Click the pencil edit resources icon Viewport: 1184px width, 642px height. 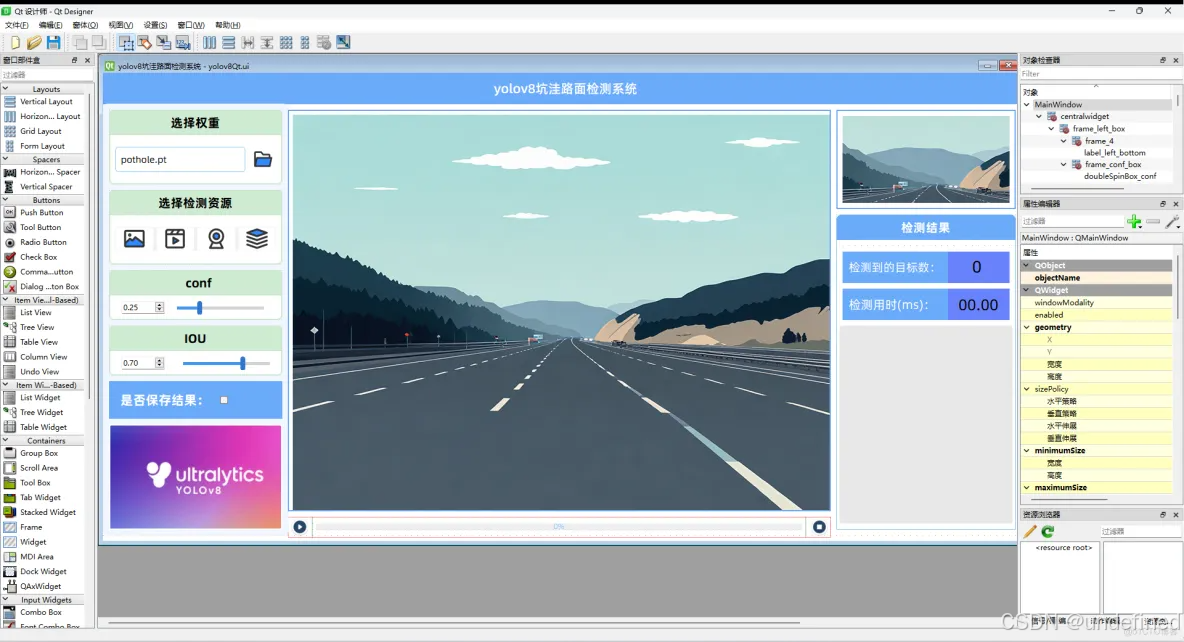(x=1030, y=532)
